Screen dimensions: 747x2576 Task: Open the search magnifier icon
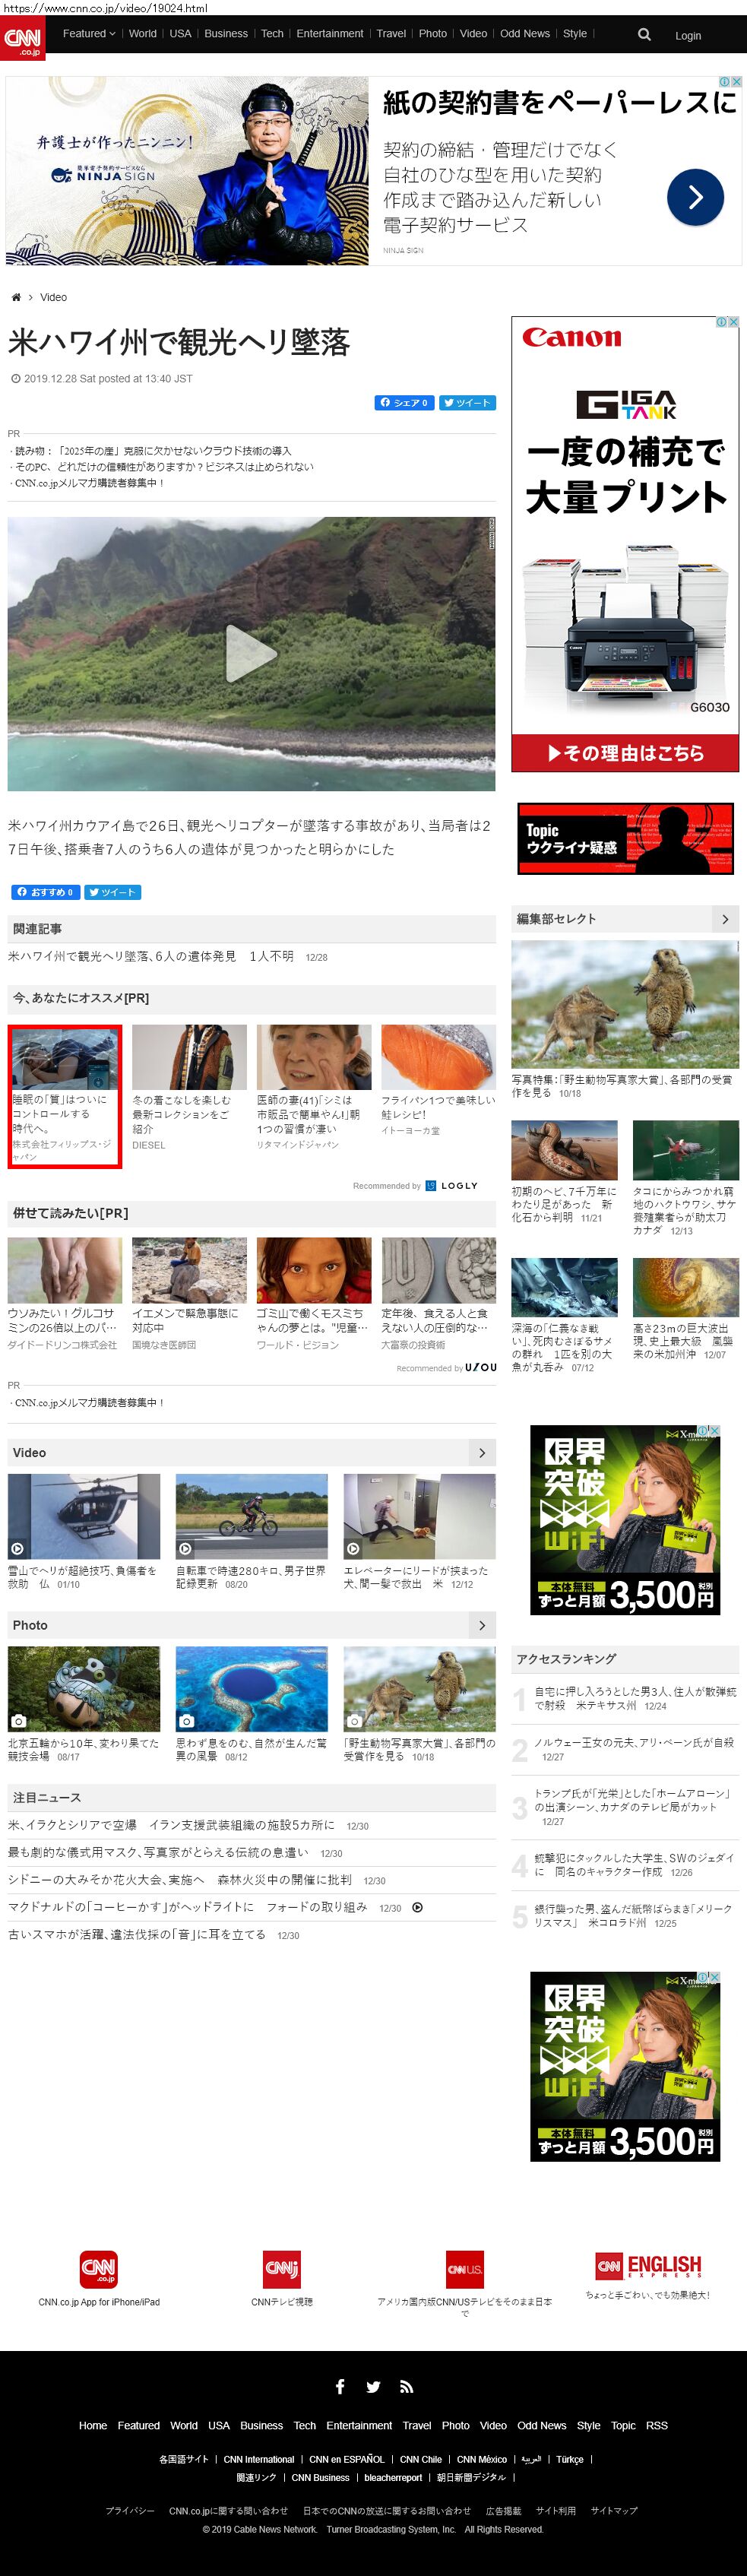tap(644, 34)
